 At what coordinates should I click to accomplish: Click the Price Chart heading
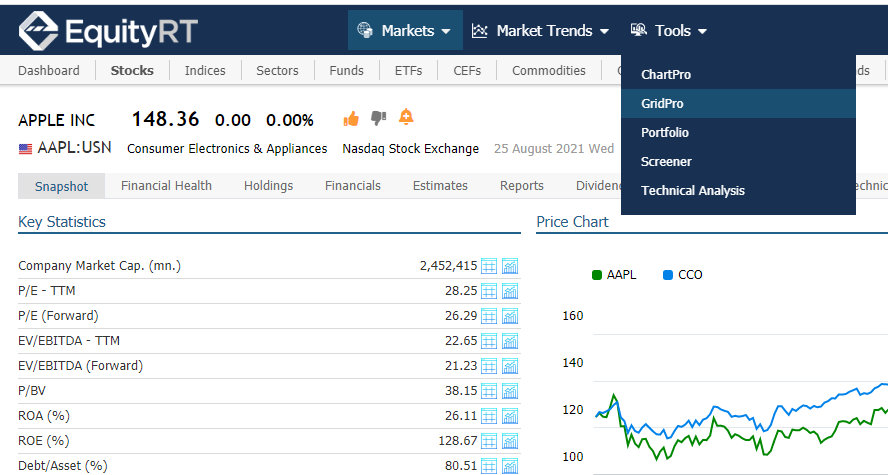[573, 222]
